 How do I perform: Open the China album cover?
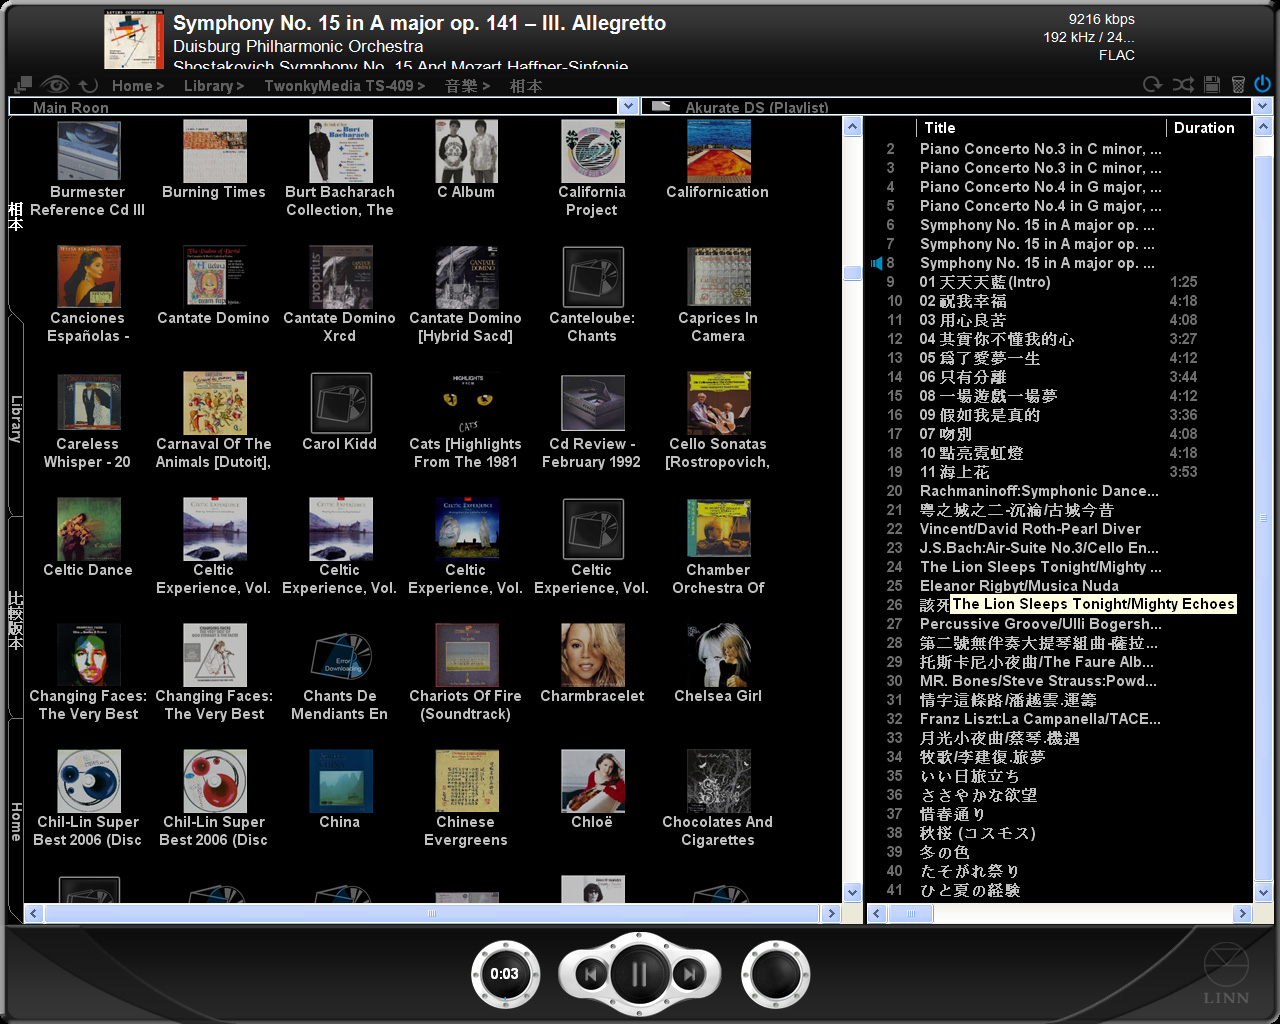pyautogui.click(x=340, y=781)
